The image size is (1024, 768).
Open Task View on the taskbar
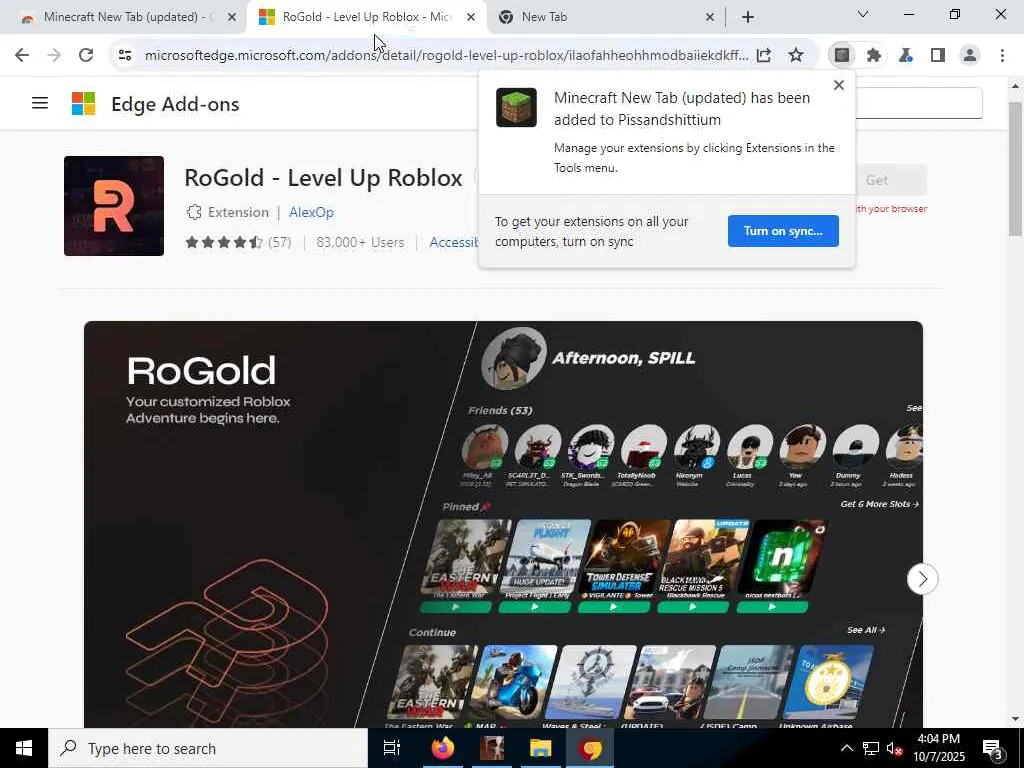391,748
